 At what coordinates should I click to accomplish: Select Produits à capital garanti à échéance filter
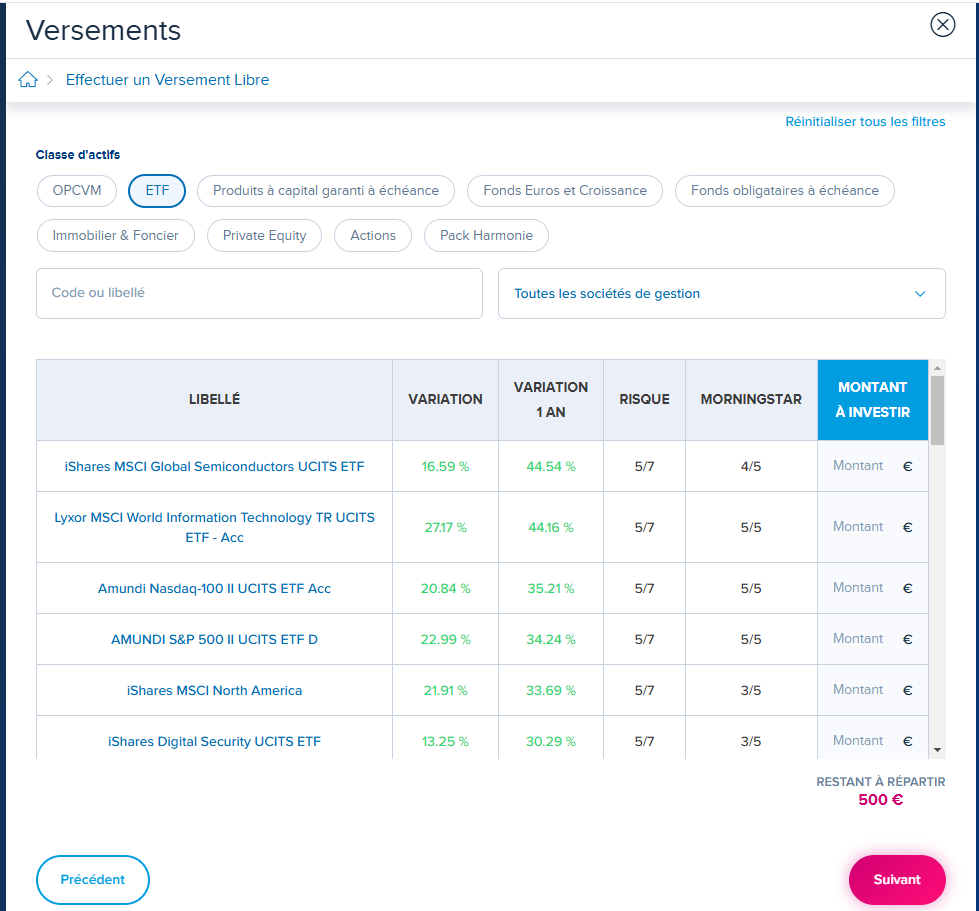click(x=326, y=190)
